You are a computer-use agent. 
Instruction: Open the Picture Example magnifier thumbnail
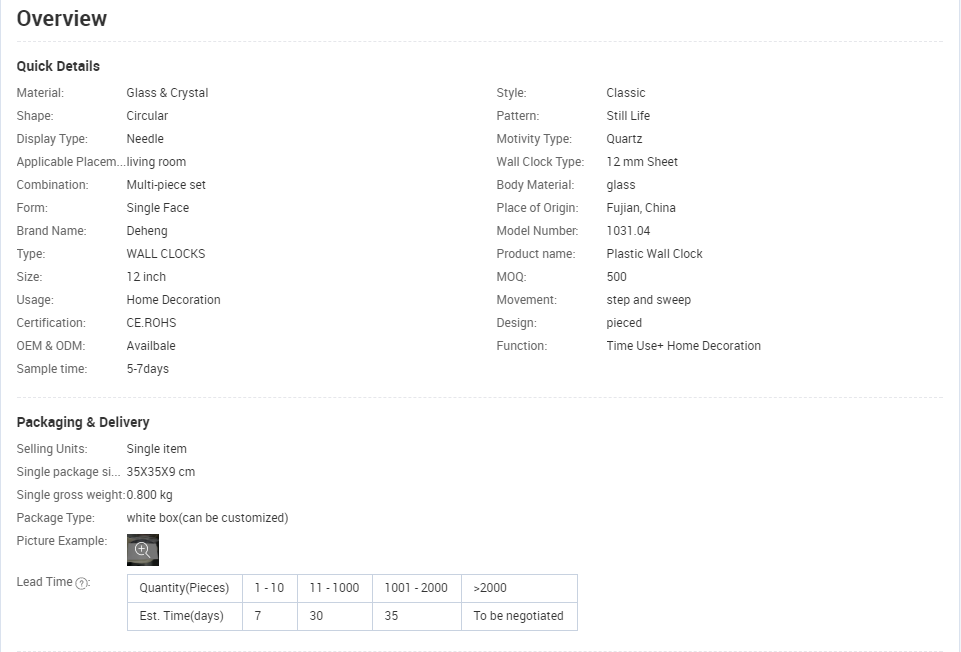(x=143, y=550)
